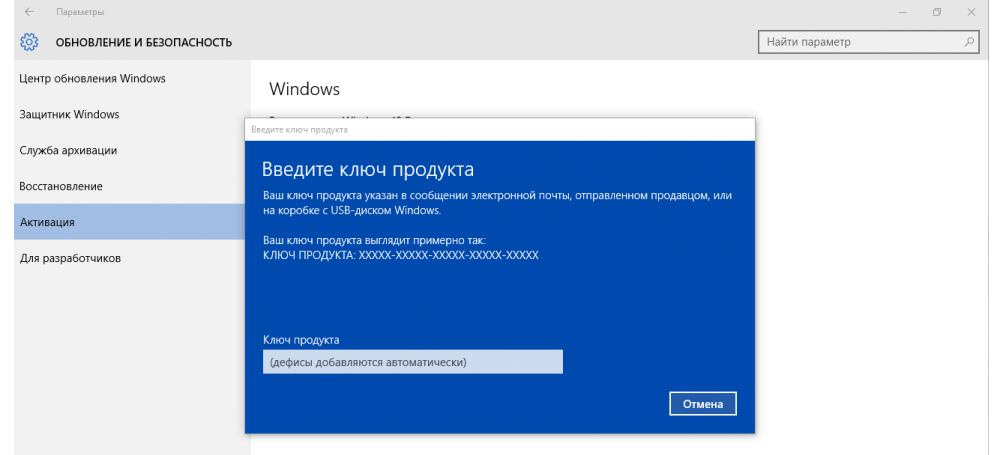Click the back arrow in the title bar
Image resolution: width=1000 pixels, height=455 pixels.
pos(28,12)
